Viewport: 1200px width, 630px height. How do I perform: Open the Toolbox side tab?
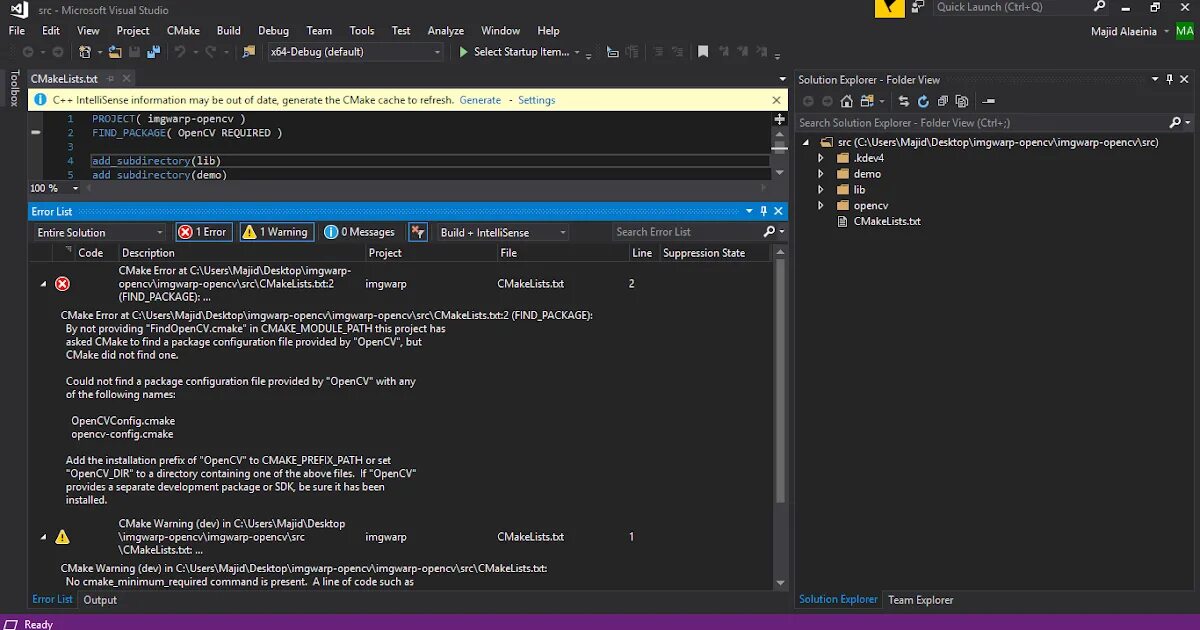pos(14,88)
